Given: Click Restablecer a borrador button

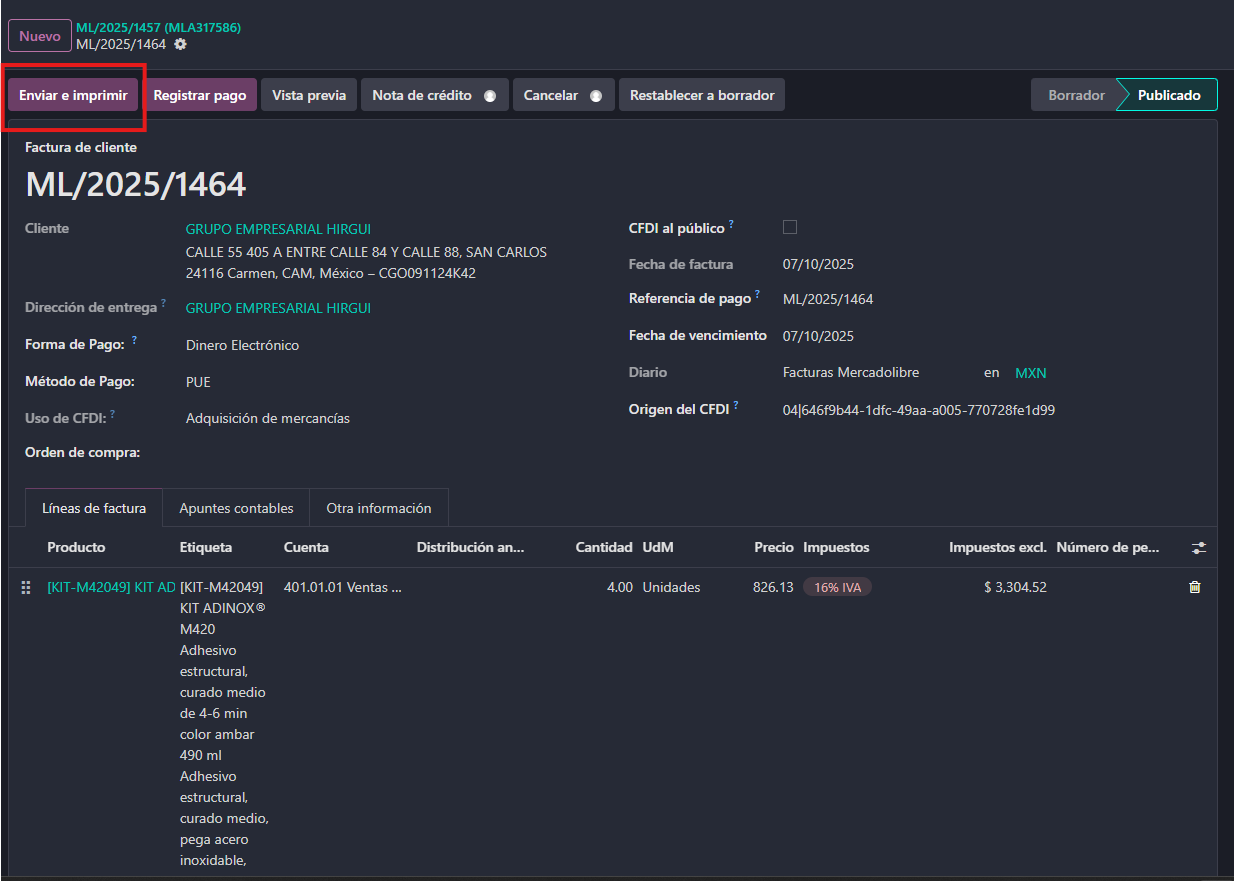Looking at the screenshot, I should pos(702,95).
